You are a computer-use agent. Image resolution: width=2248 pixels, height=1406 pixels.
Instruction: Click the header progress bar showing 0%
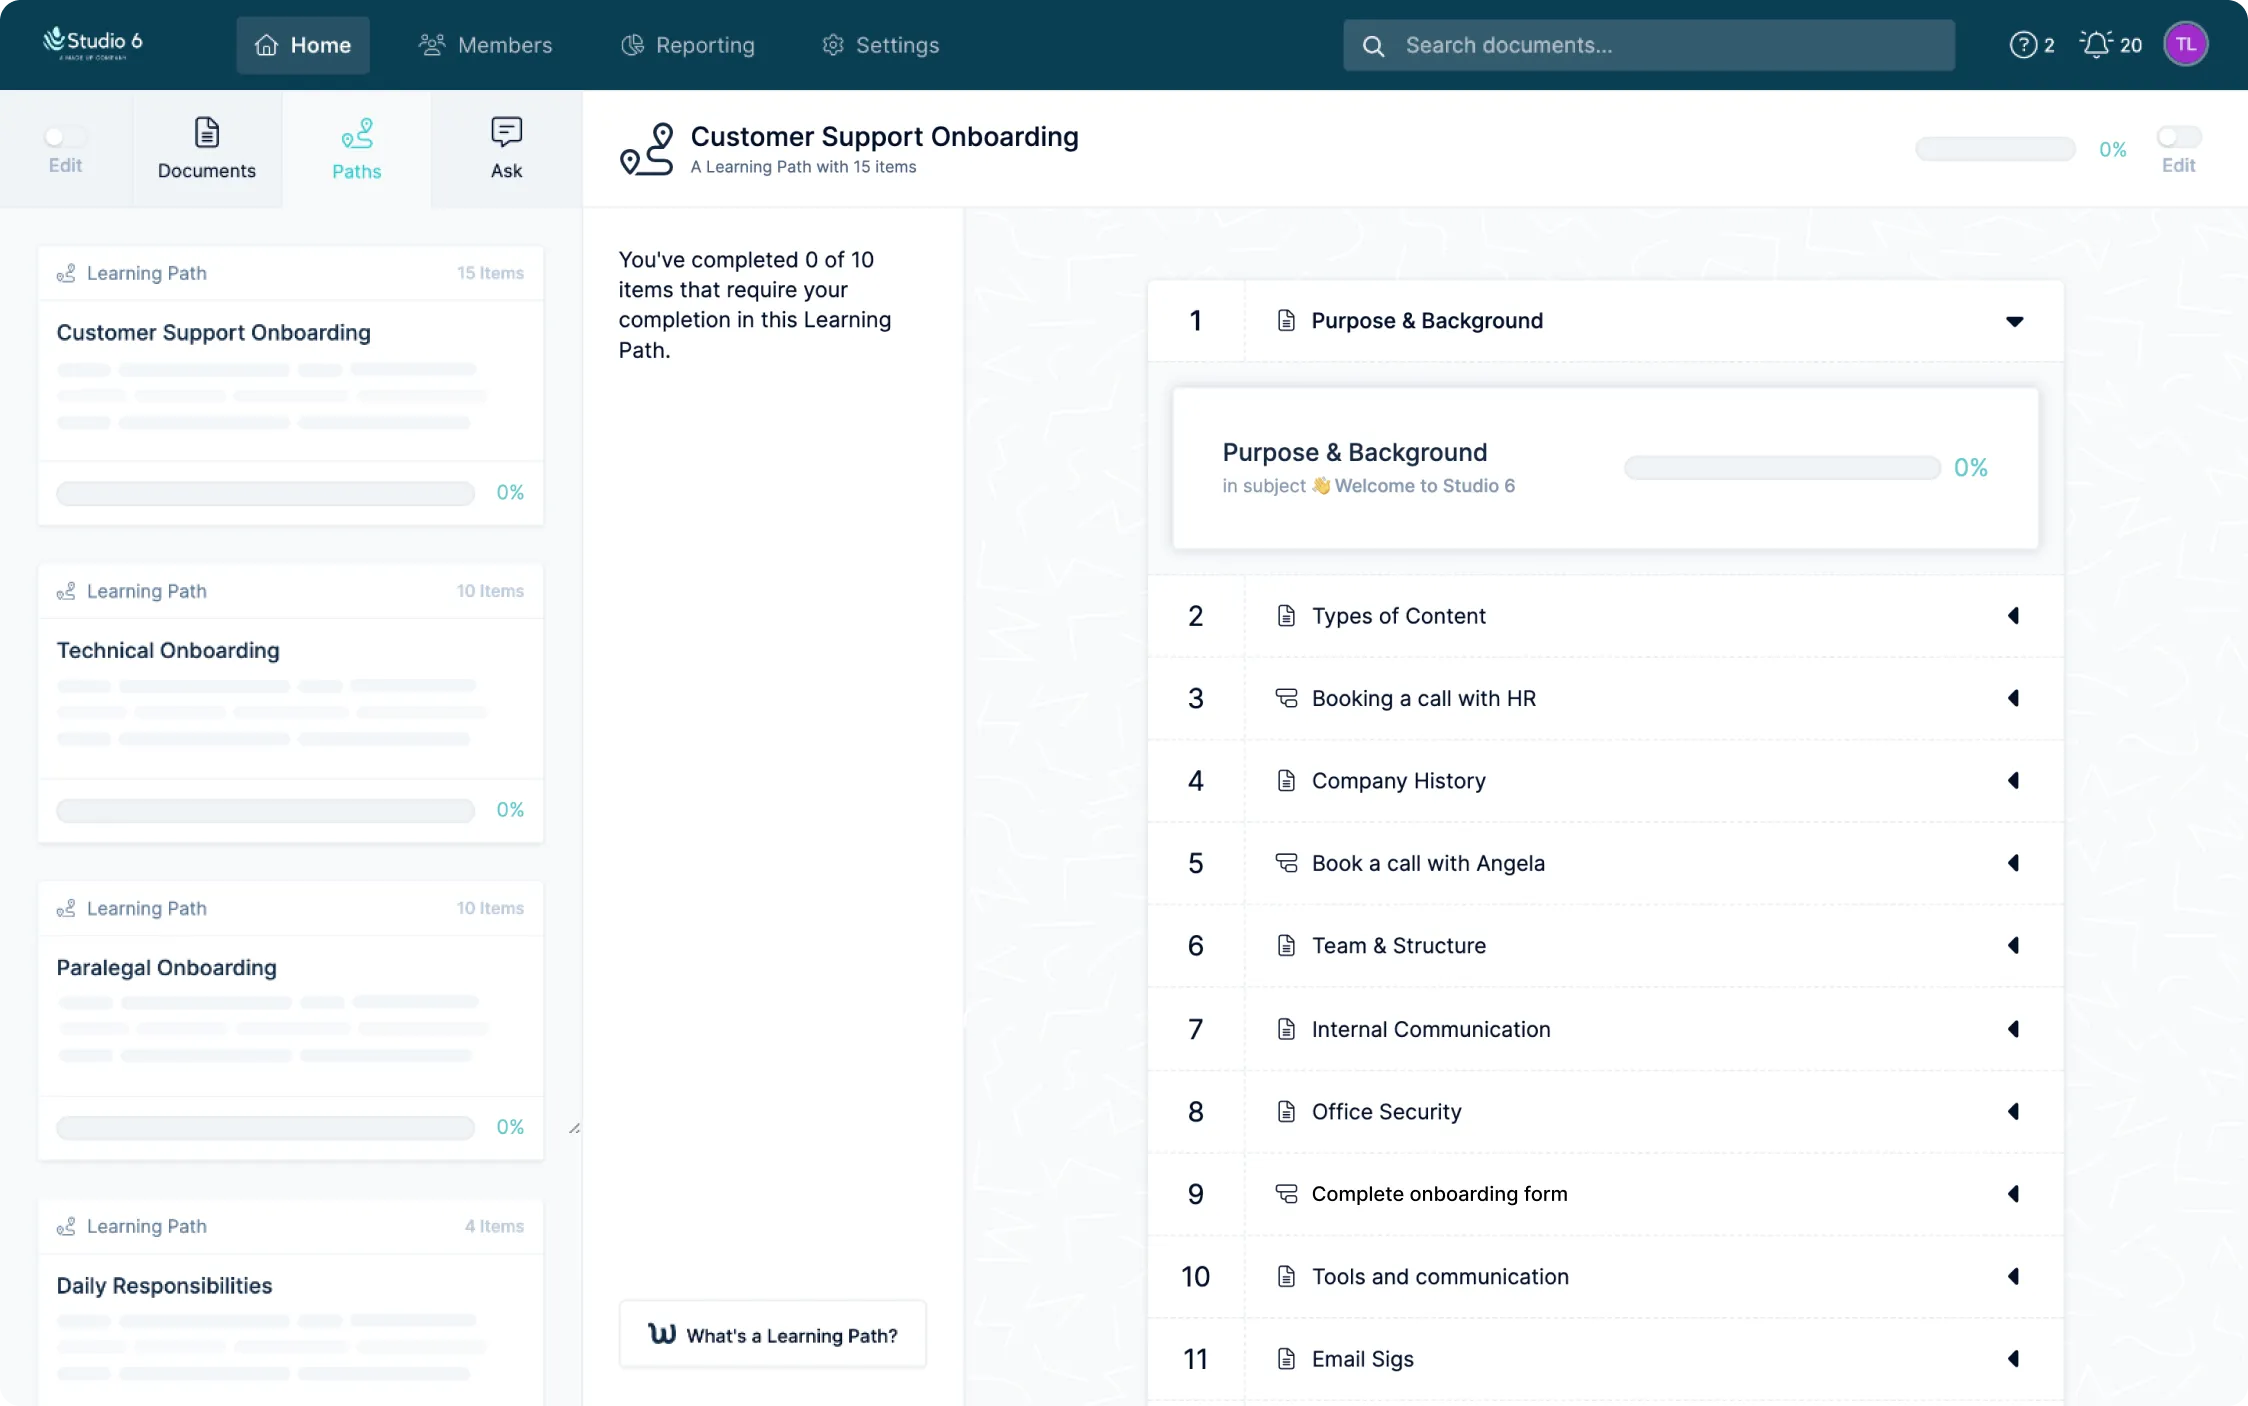click(1995, 149)
